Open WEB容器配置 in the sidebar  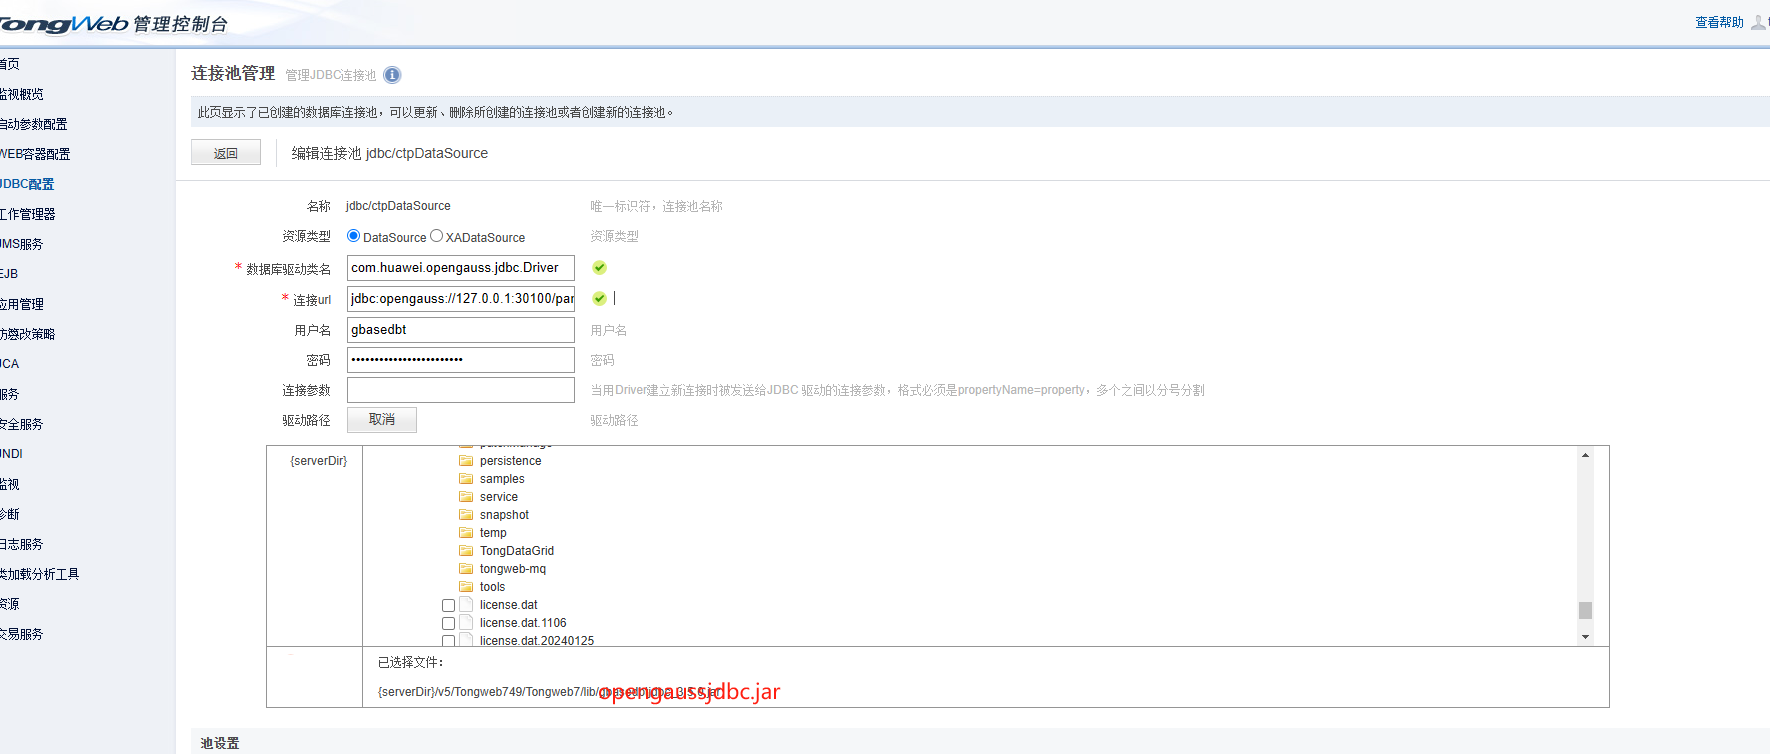(x=35, y=154)
